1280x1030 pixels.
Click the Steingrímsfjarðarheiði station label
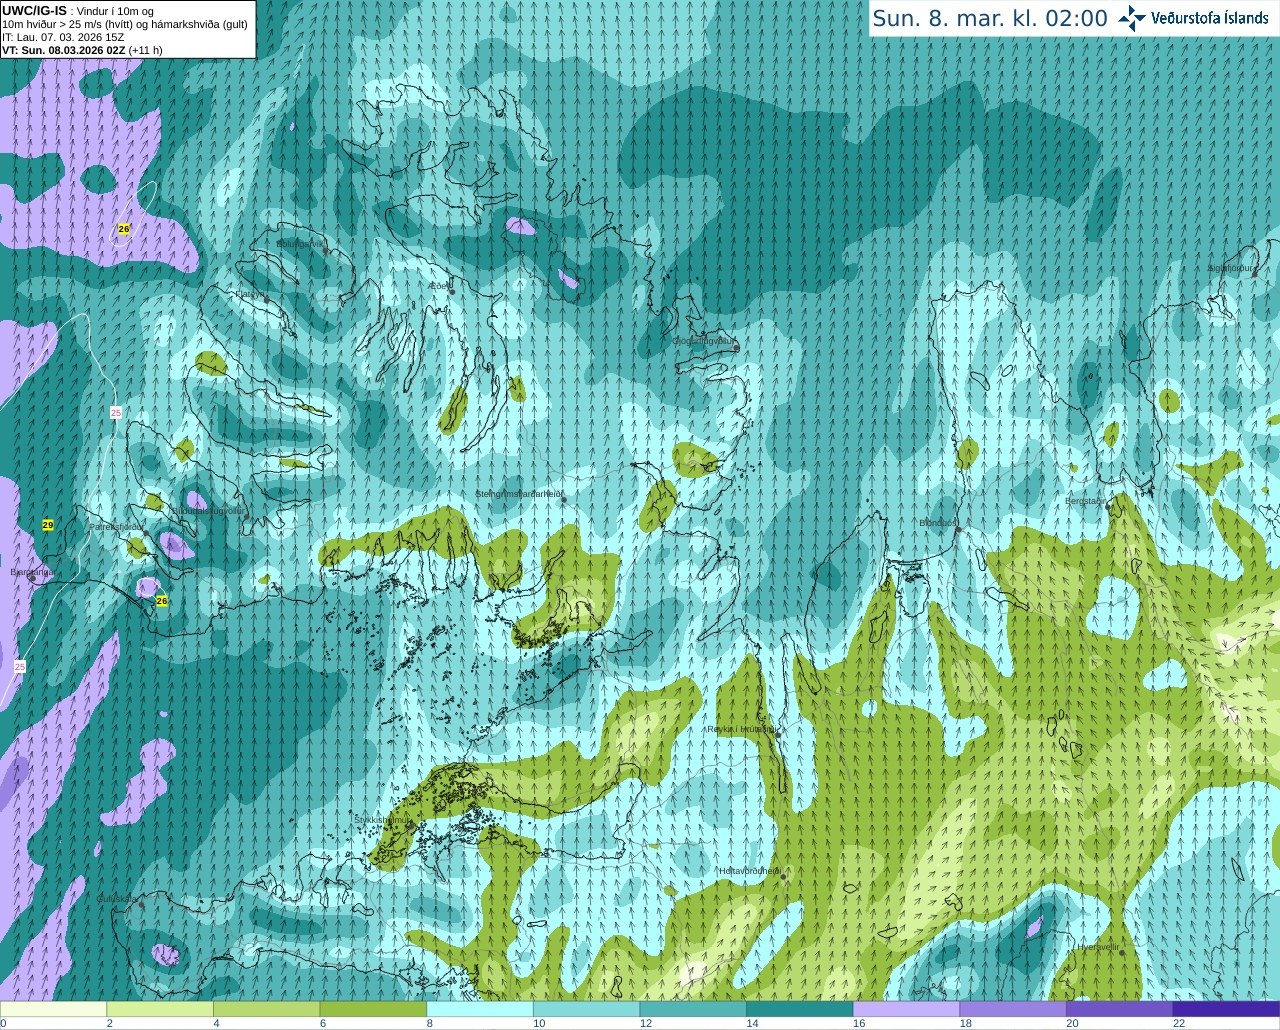coord(519,494)
